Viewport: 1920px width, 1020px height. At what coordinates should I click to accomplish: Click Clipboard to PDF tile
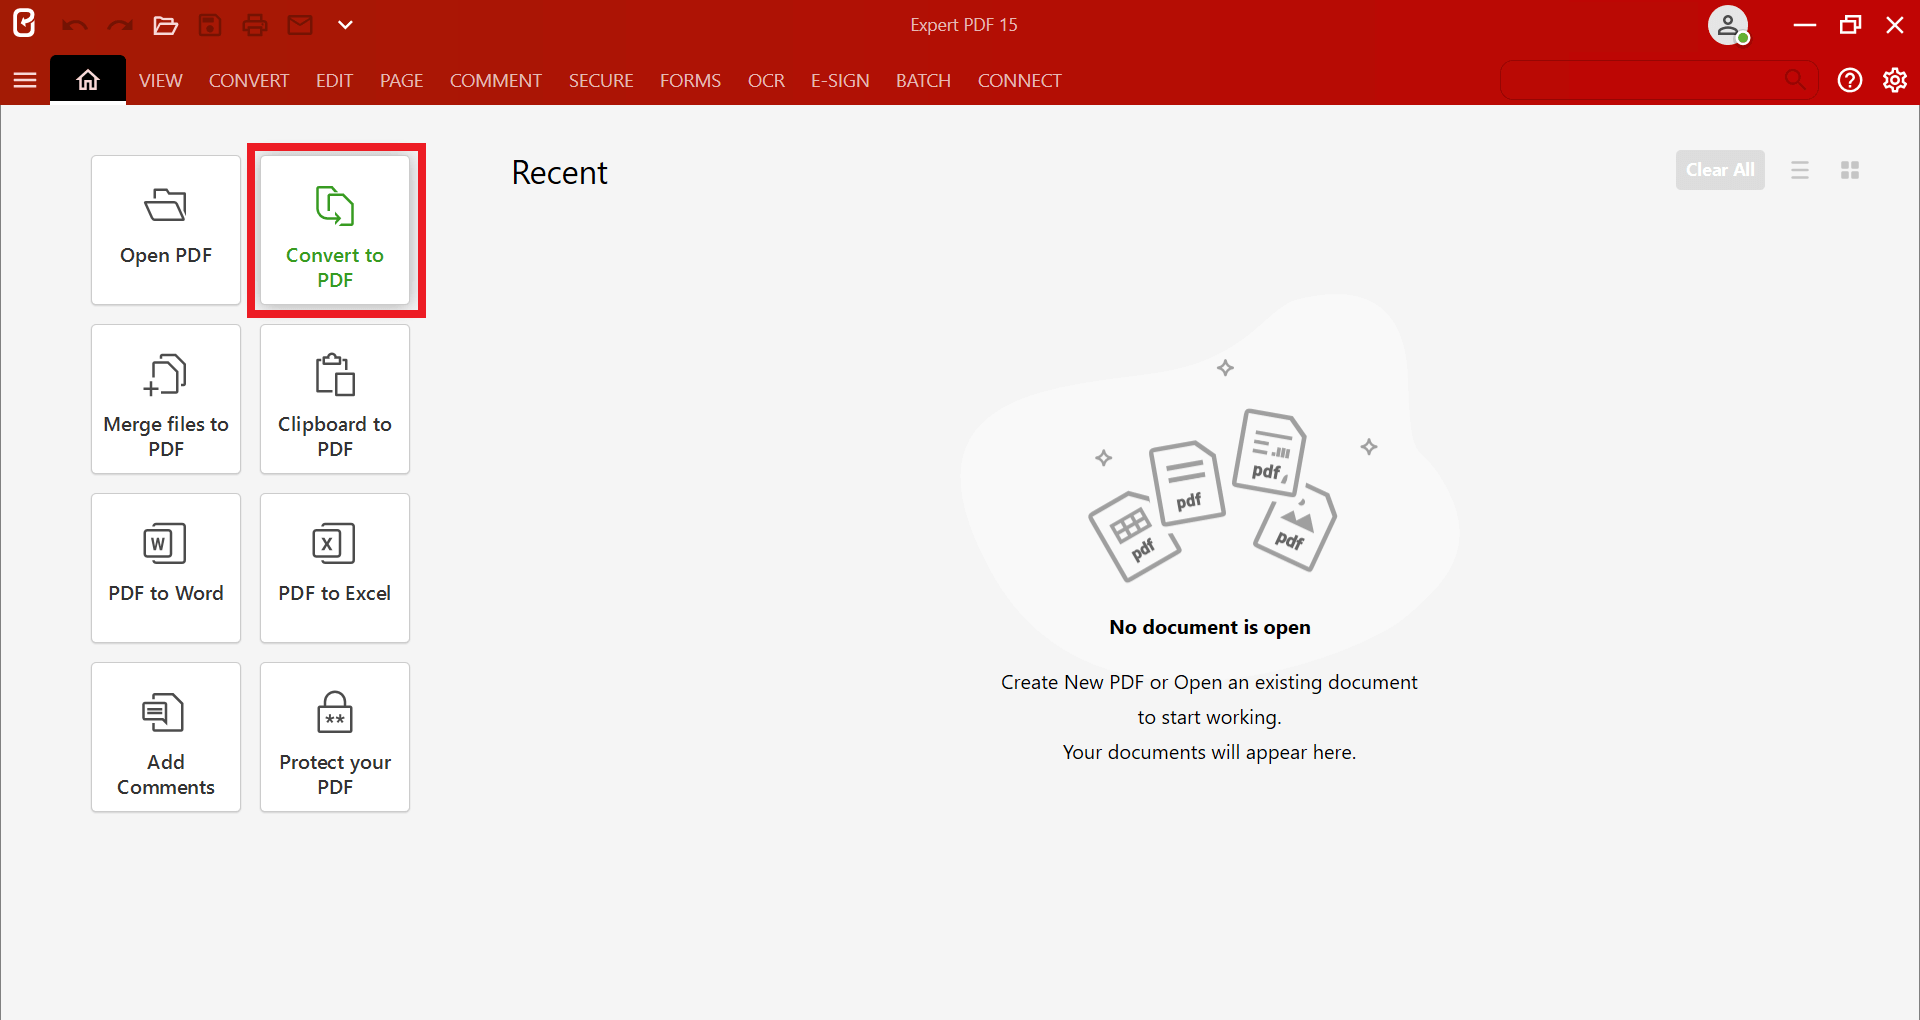335,399
